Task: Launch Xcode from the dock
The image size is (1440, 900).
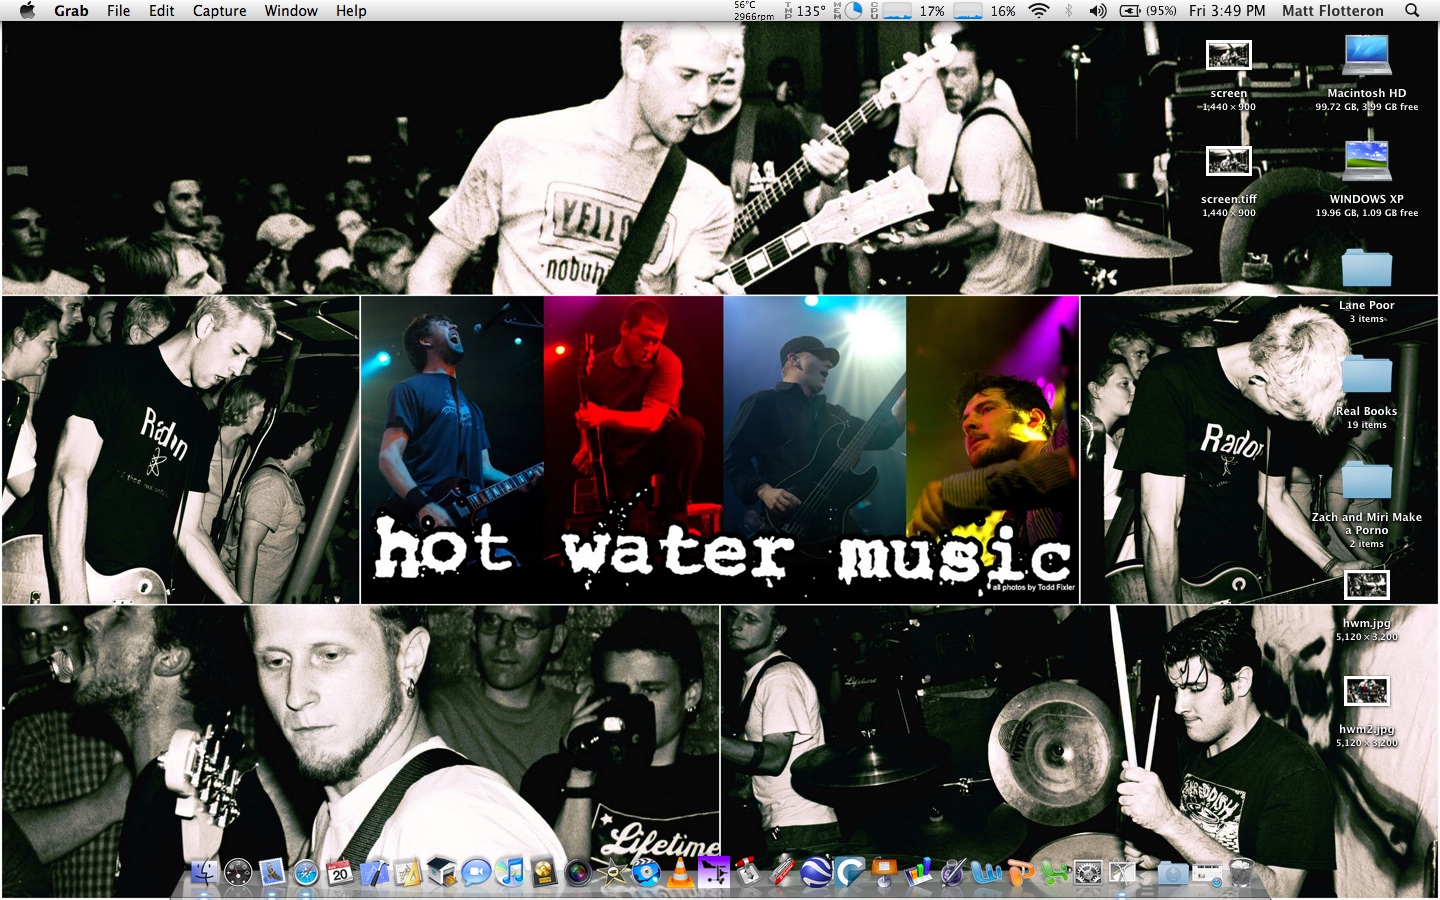Action: point(374,873)
